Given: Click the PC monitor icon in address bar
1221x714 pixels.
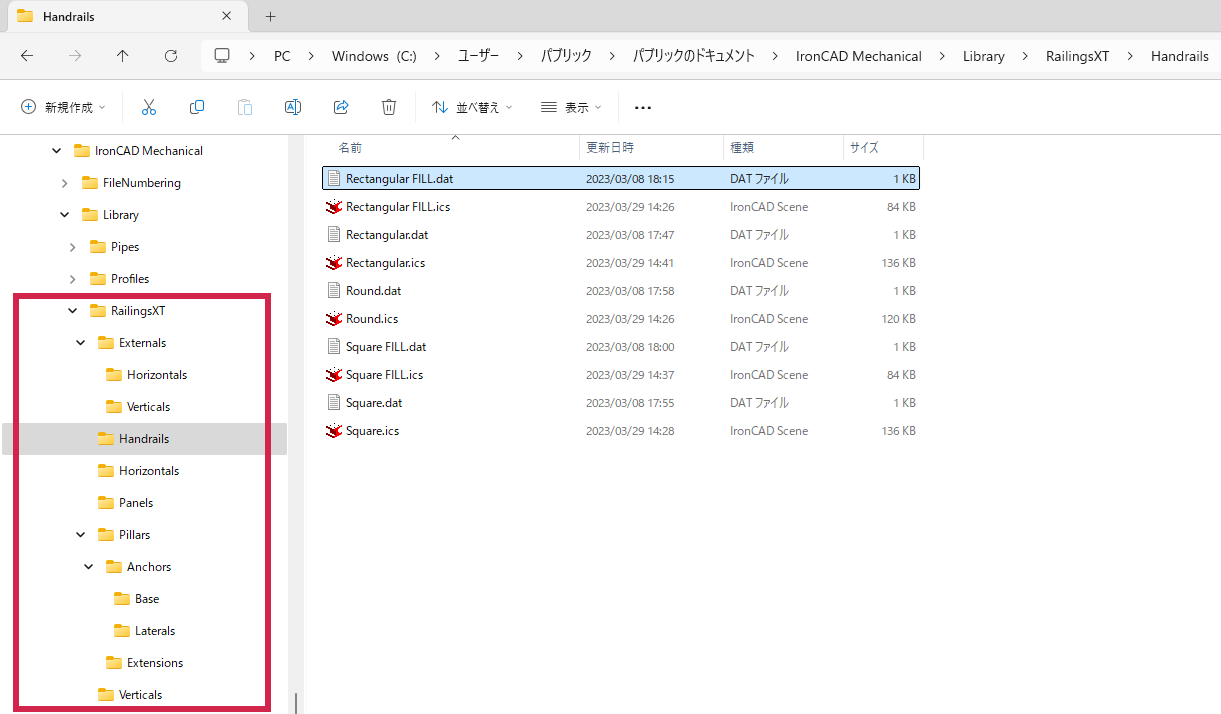Looking at the screenshot, I should click(x=222, y=56).
